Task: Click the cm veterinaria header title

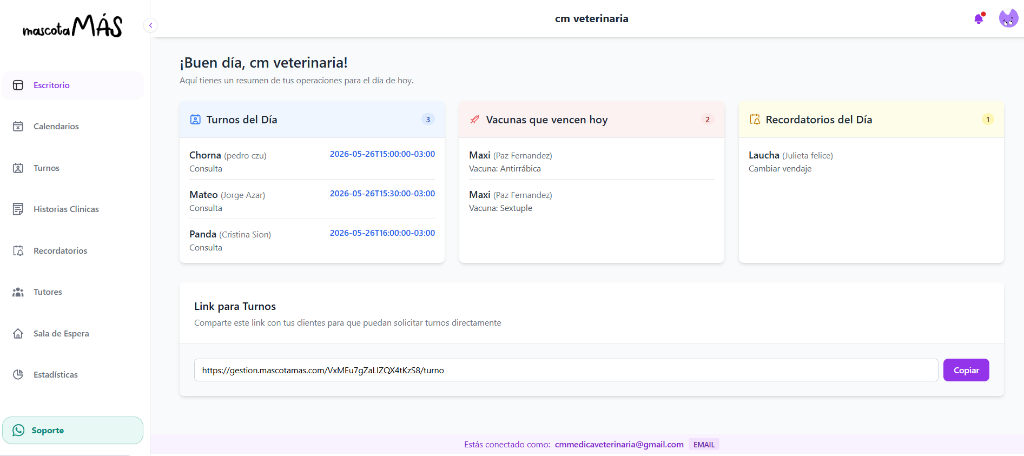Action: coord(592,18)
